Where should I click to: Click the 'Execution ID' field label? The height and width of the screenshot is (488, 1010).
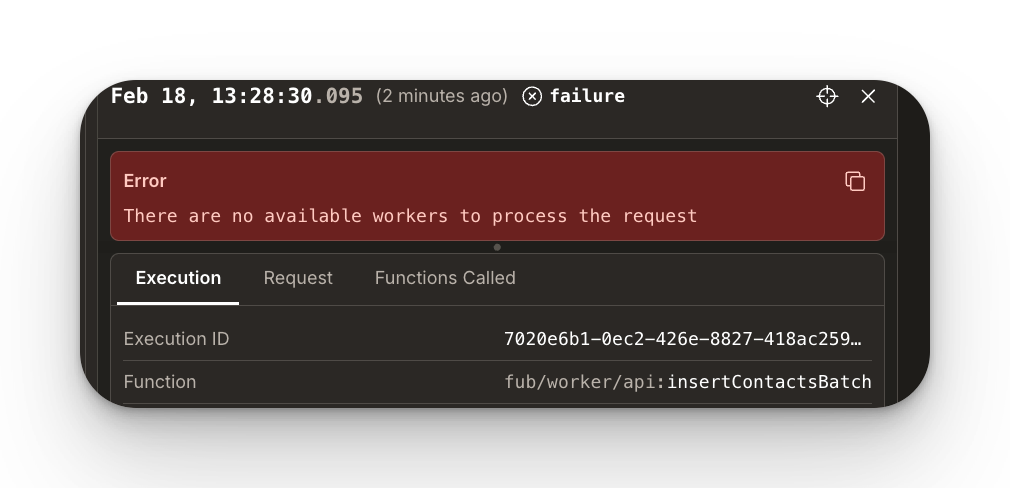coord(176,339)
